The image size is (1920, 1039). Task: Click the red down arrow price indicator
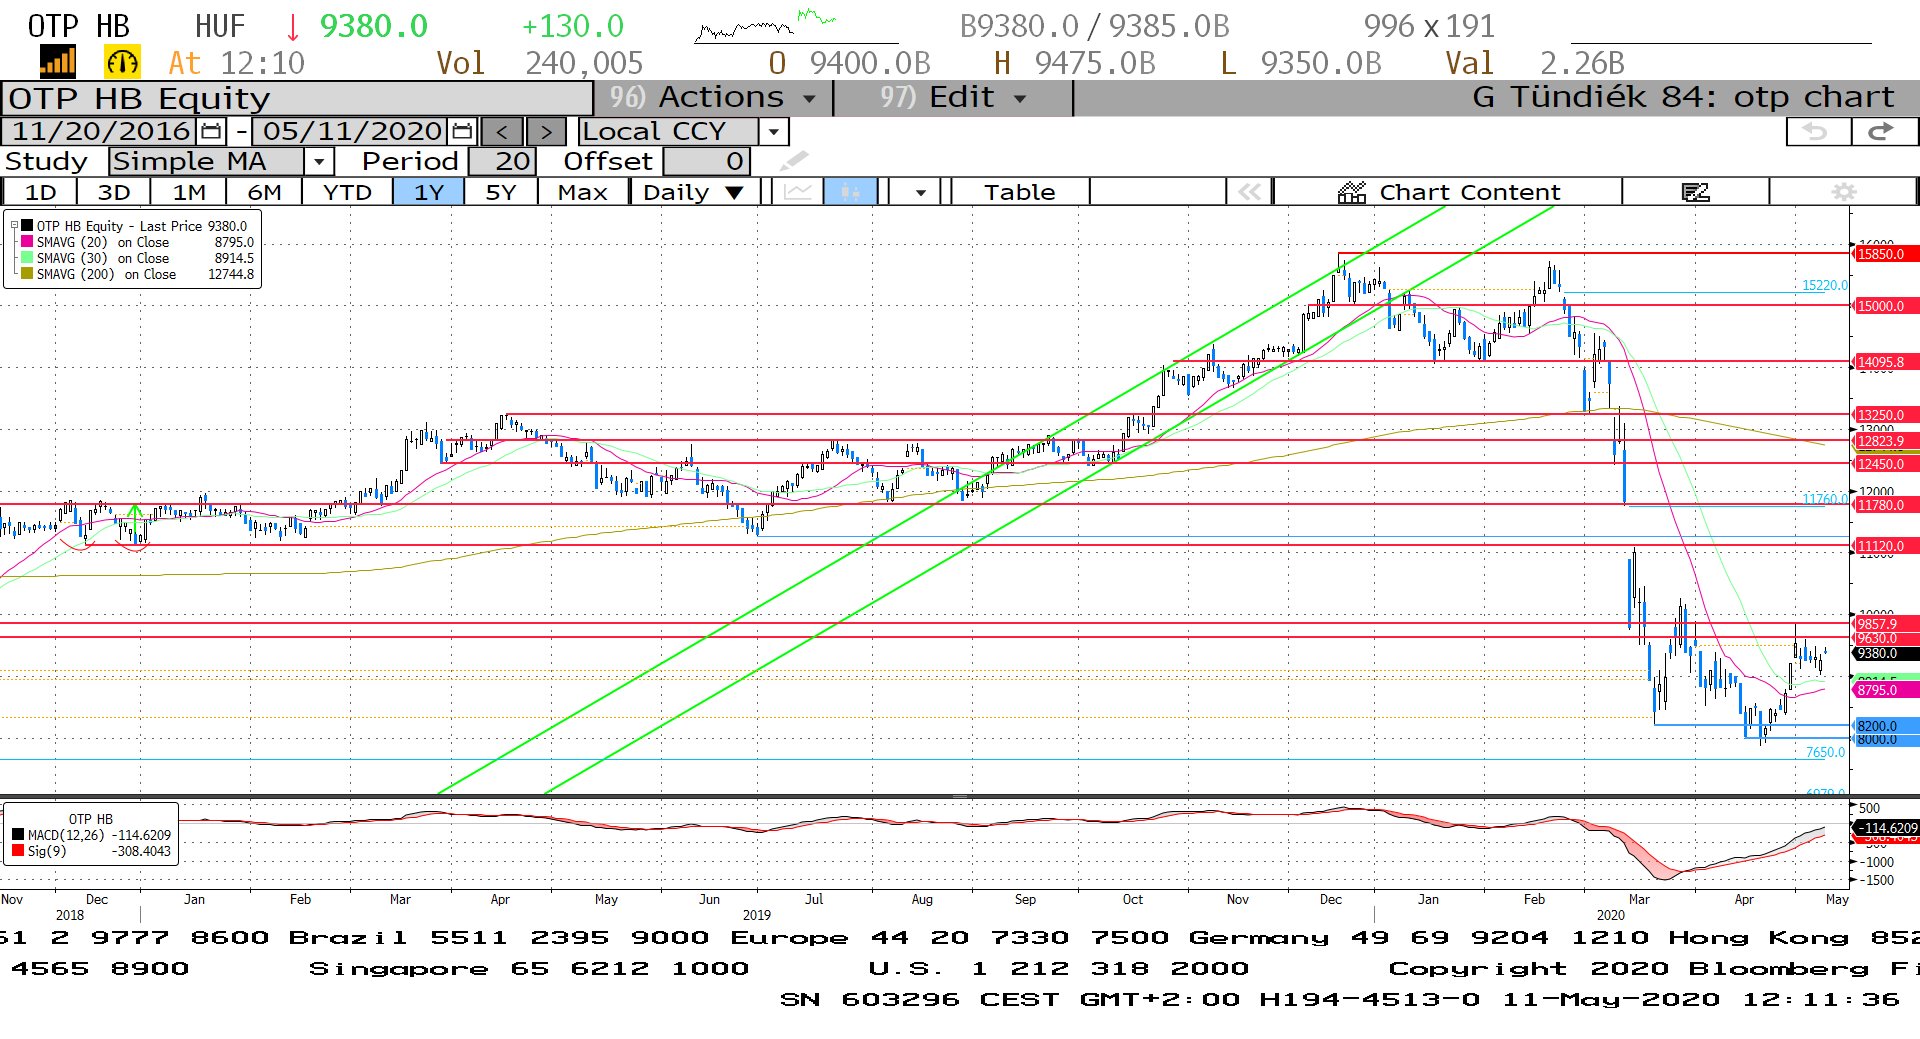[293, 27]
